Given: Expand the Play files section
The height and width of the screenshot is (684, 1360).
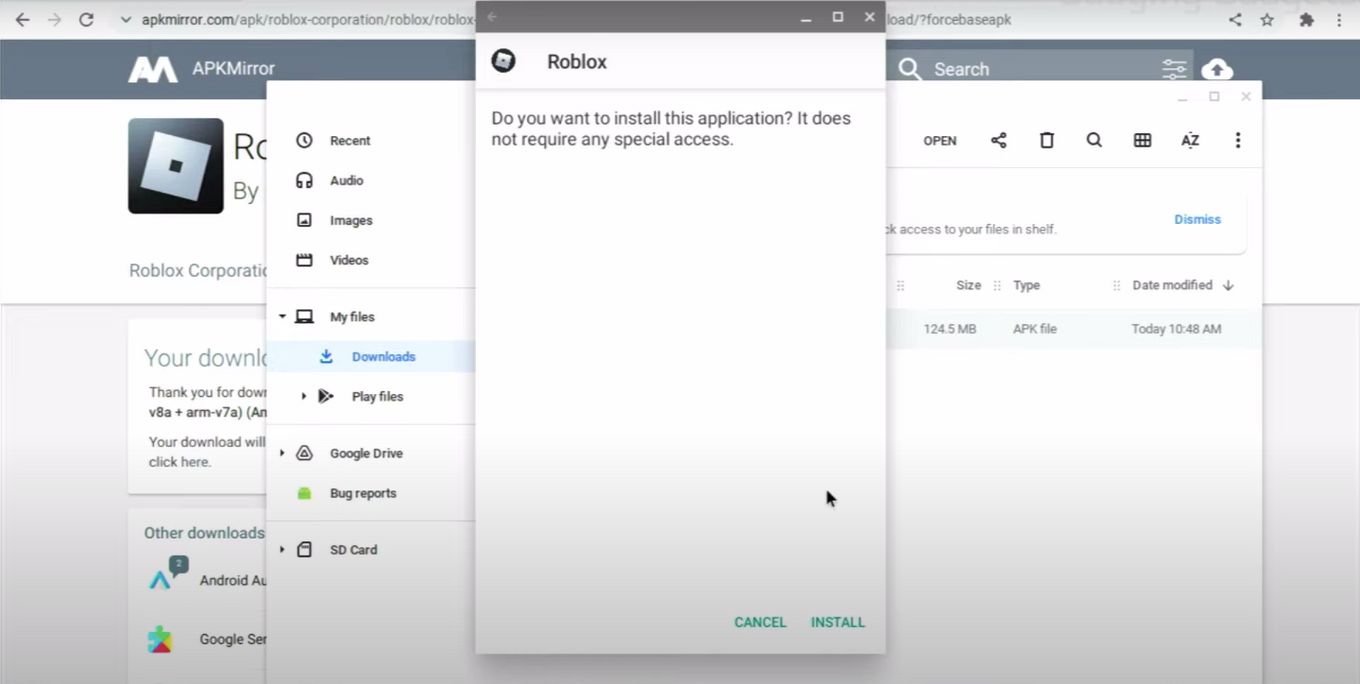Looking at the screenshot, I should click(x=303, y=396).
